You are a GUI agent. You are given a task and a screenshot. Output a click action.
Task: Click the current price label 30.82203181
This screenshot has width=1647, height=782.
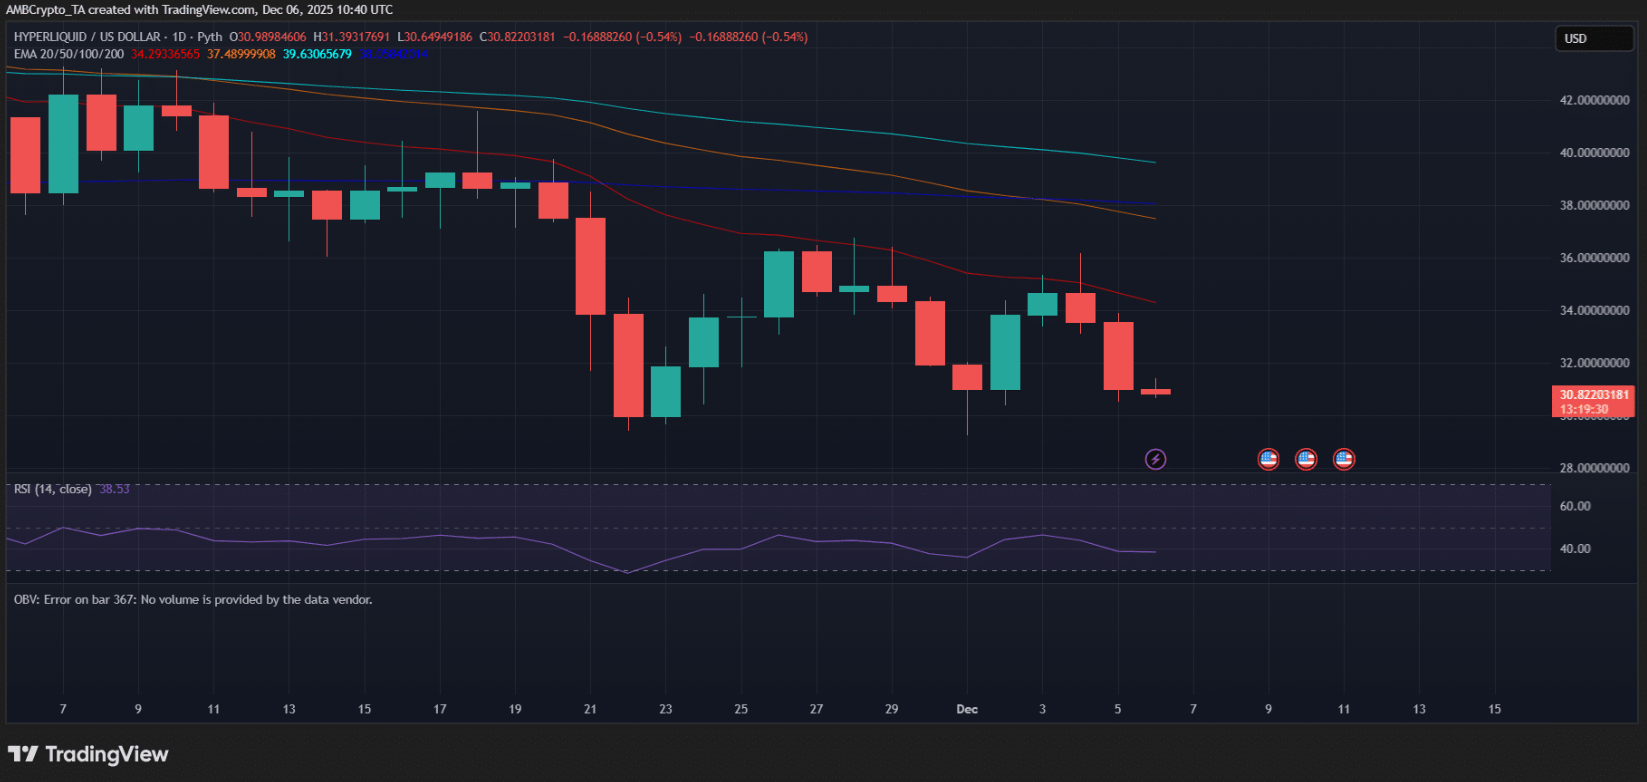(1594, 395)
